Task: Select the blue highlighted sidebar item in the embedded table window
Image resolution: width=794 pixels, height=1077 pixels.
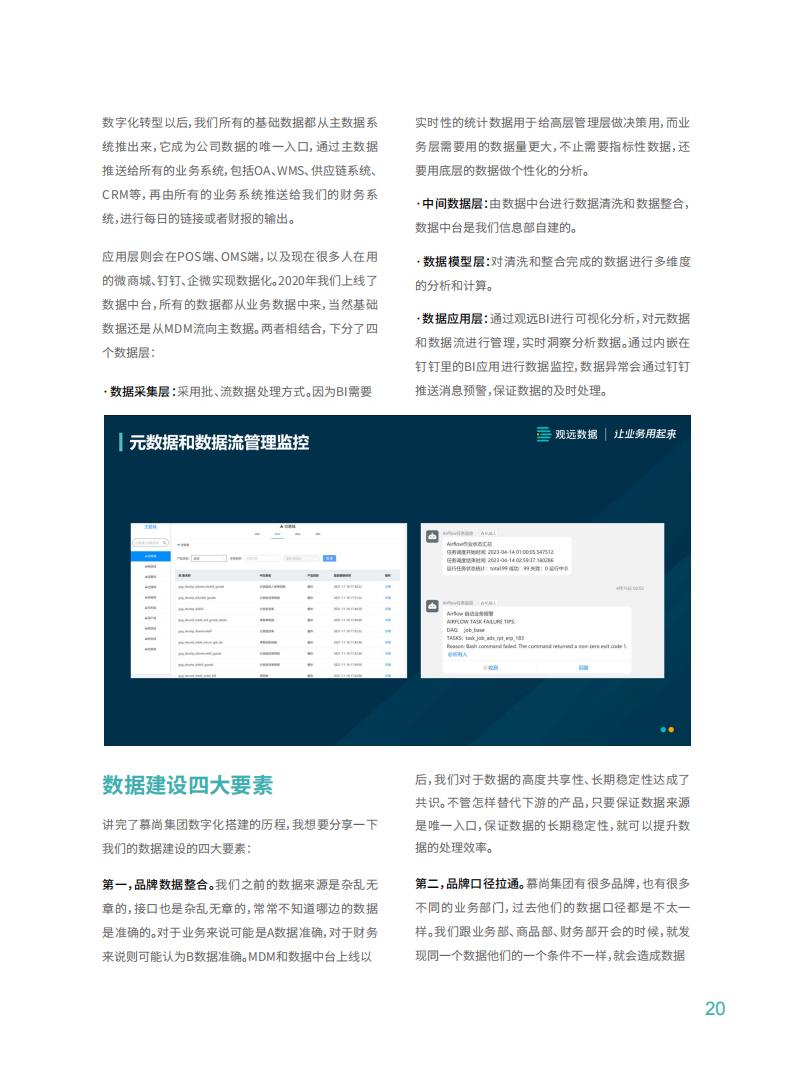Action: pos(150,556)
